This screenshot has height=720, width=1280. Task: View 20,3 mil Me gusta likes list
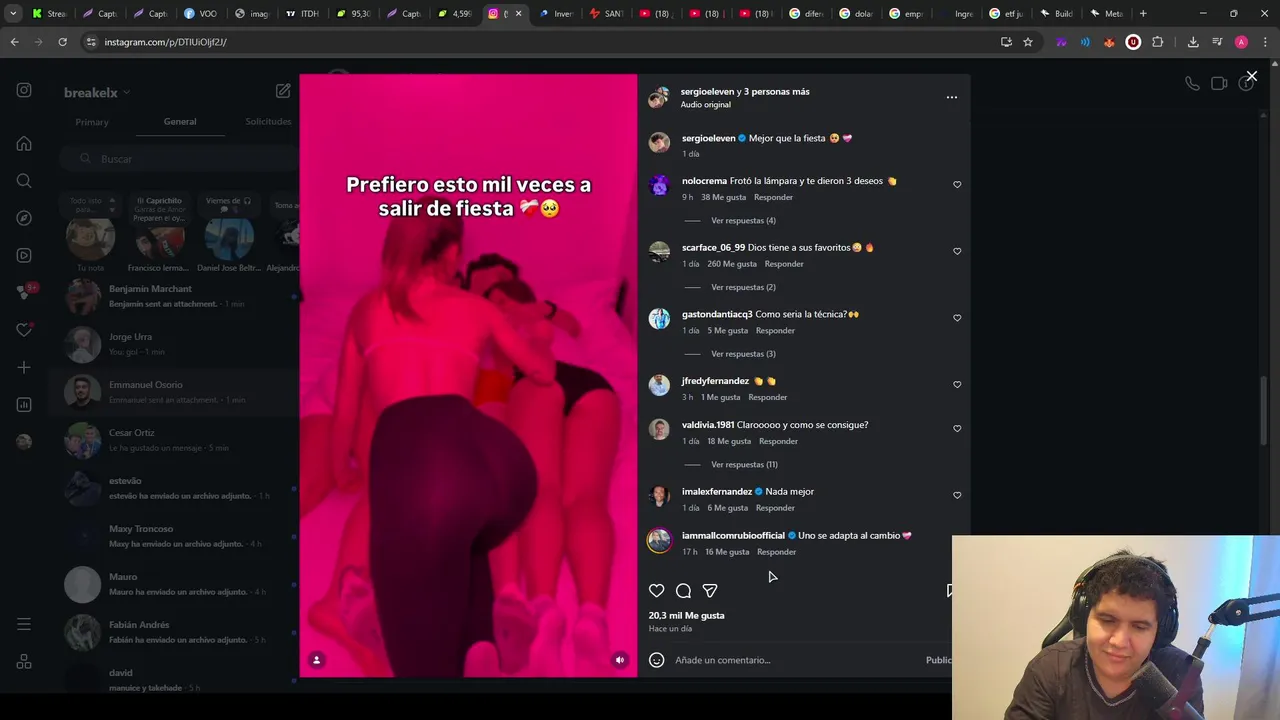[686, 616]
